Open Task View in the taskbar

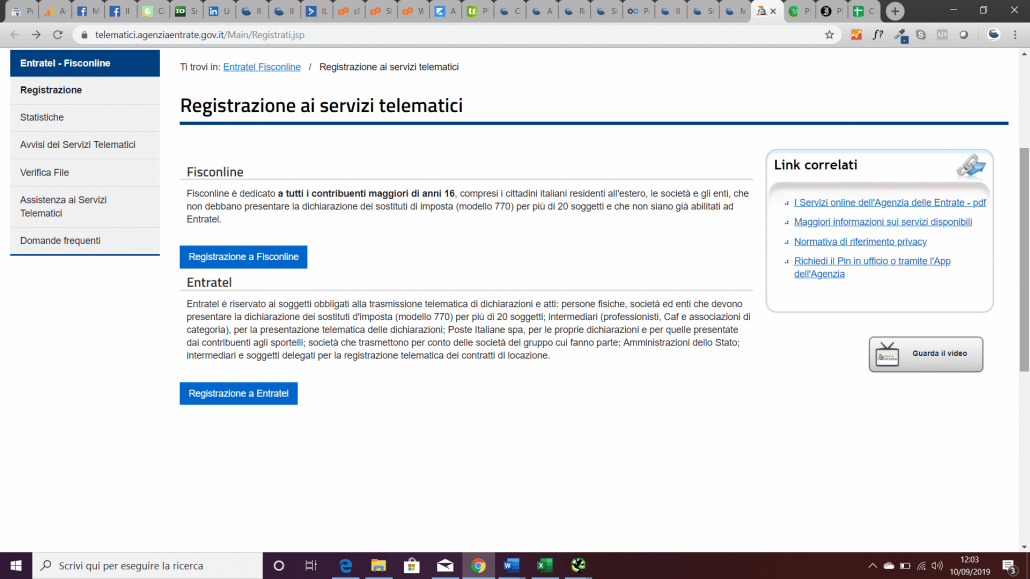tap(311, 565)
